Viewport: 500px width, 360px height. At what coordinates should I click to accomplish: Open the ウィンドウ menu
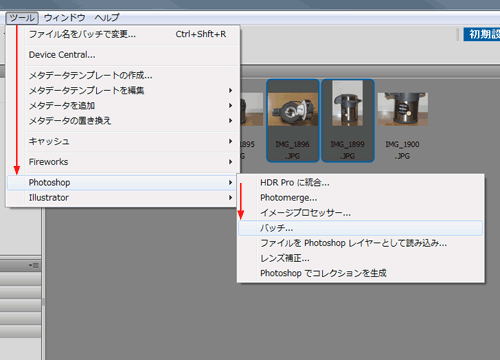(x=65, y=18)
